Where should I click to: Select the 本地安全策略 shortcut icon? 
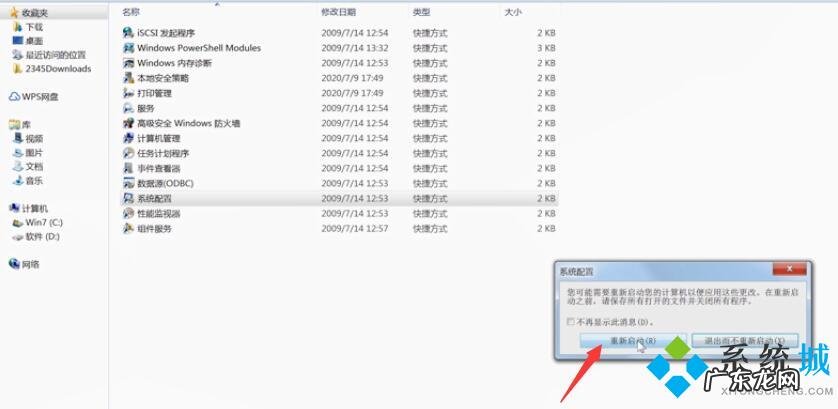click(128, 78)
